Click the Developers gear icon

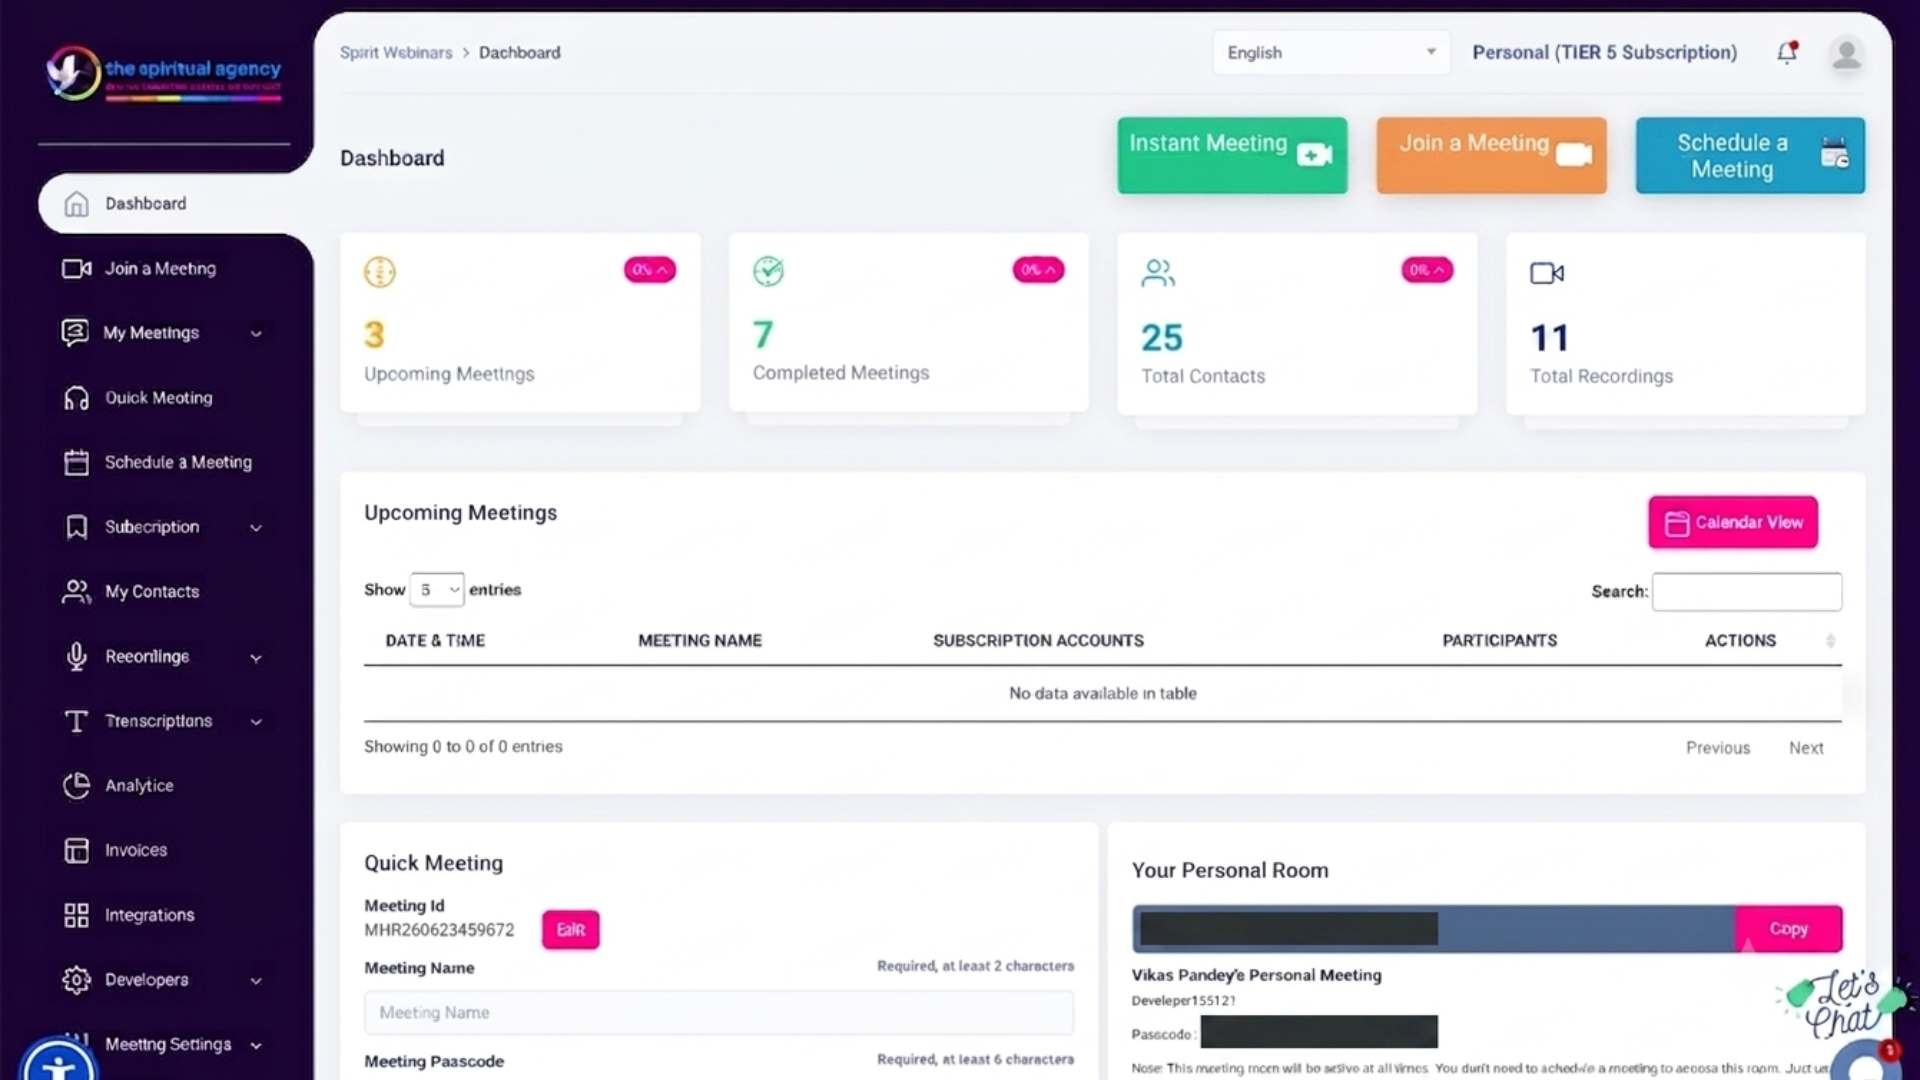click(76, 980)
